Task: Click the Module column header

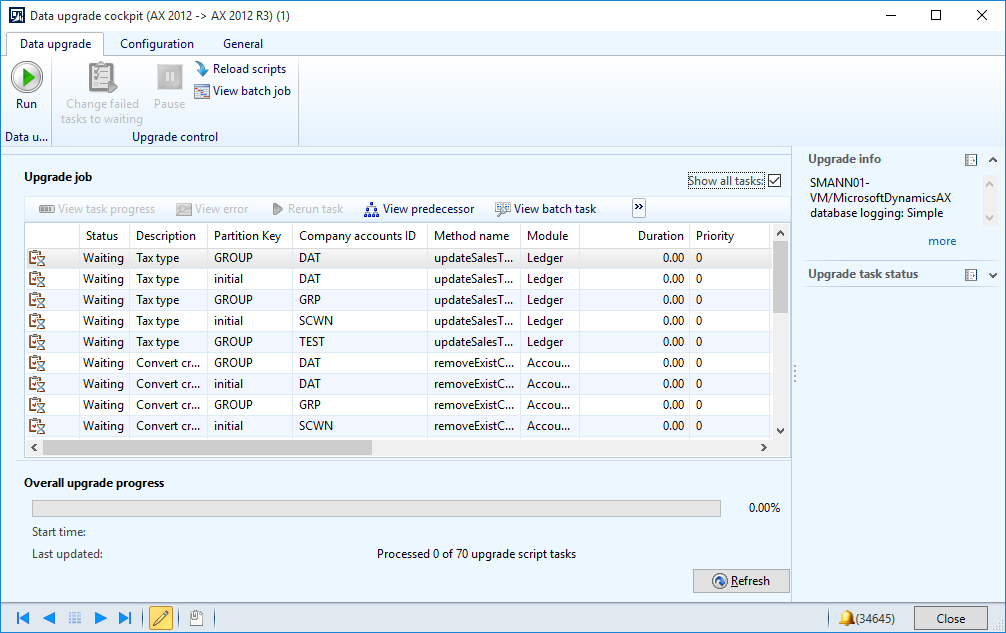Action: pyautogui.click(x=550, y=236)
